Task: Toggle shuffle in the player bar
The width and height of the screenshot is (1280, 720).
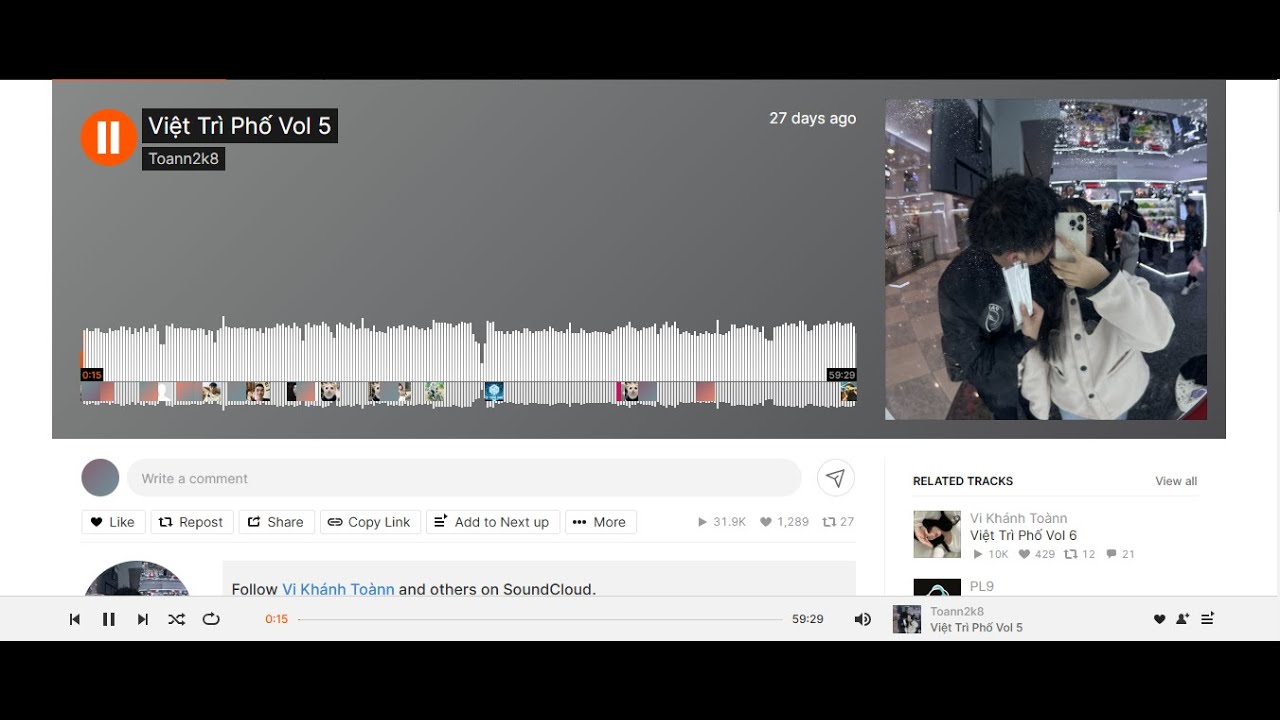Action: 177,620
